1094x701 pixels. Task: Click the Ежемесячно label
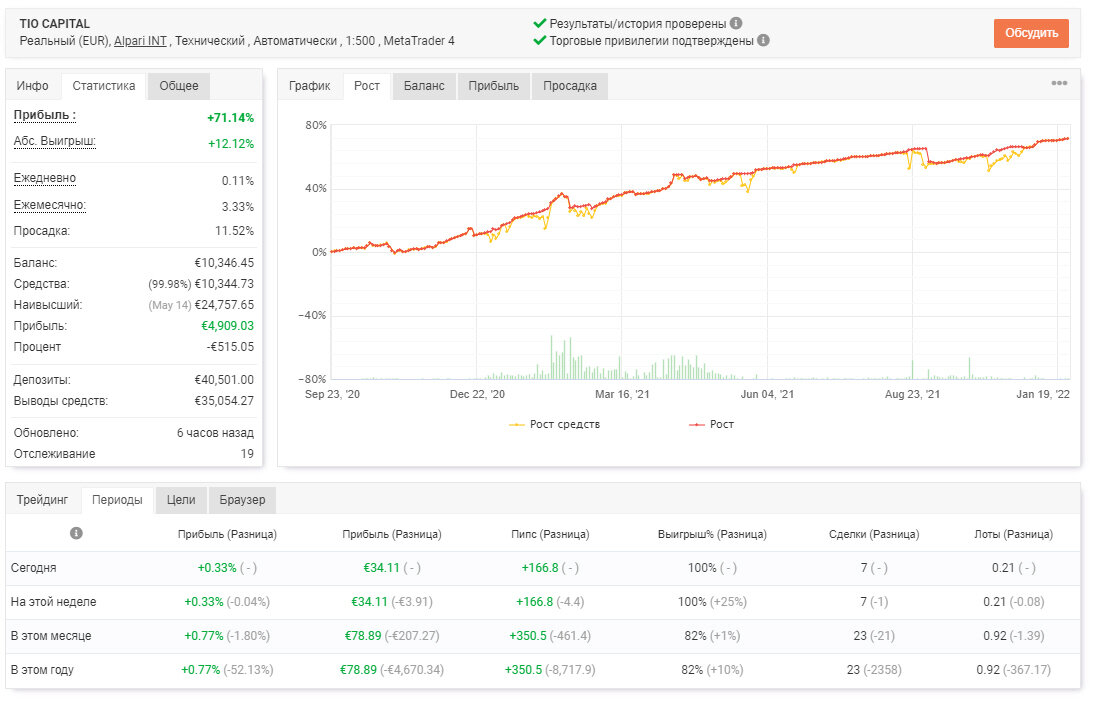pyautogui.click(x=50, y=205)
